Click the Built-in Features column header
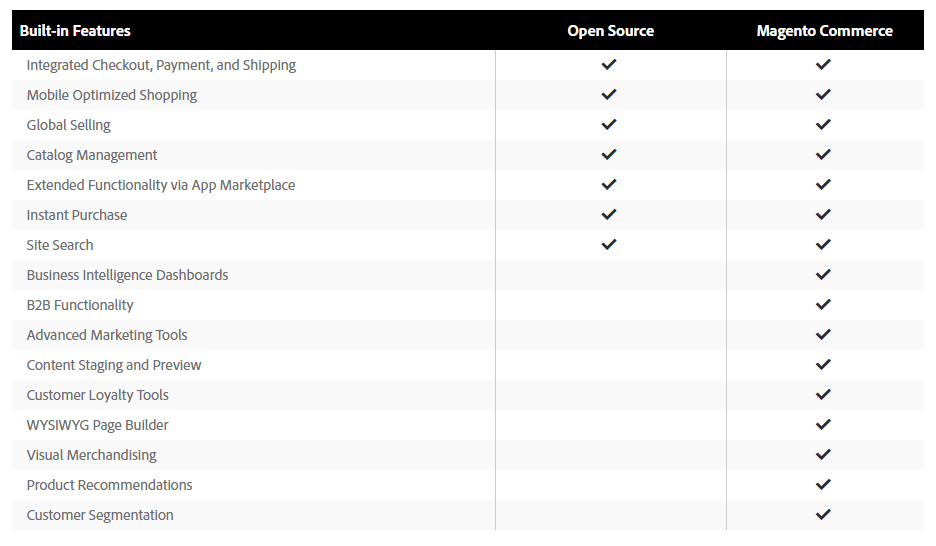This screenshot has height=546, width=936. [x=75, y=31]
